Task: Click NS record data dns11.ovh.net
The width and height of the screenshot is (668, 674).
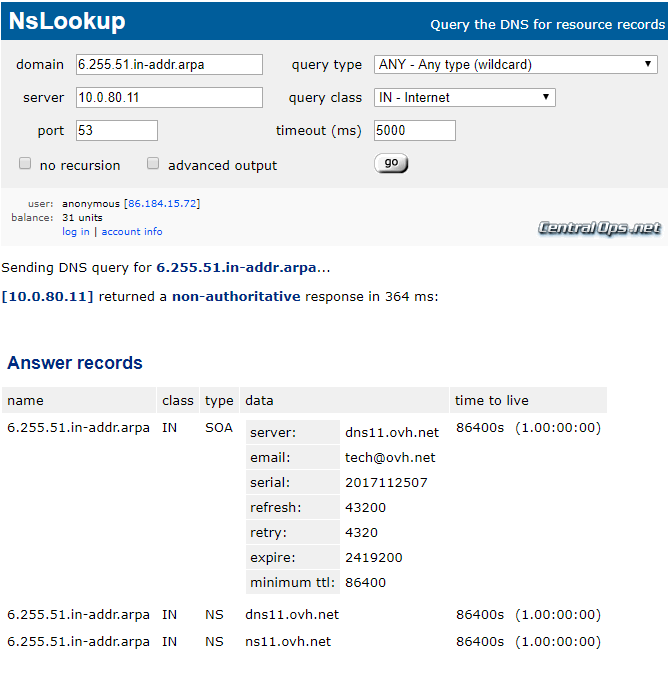Action: point(292,615)
